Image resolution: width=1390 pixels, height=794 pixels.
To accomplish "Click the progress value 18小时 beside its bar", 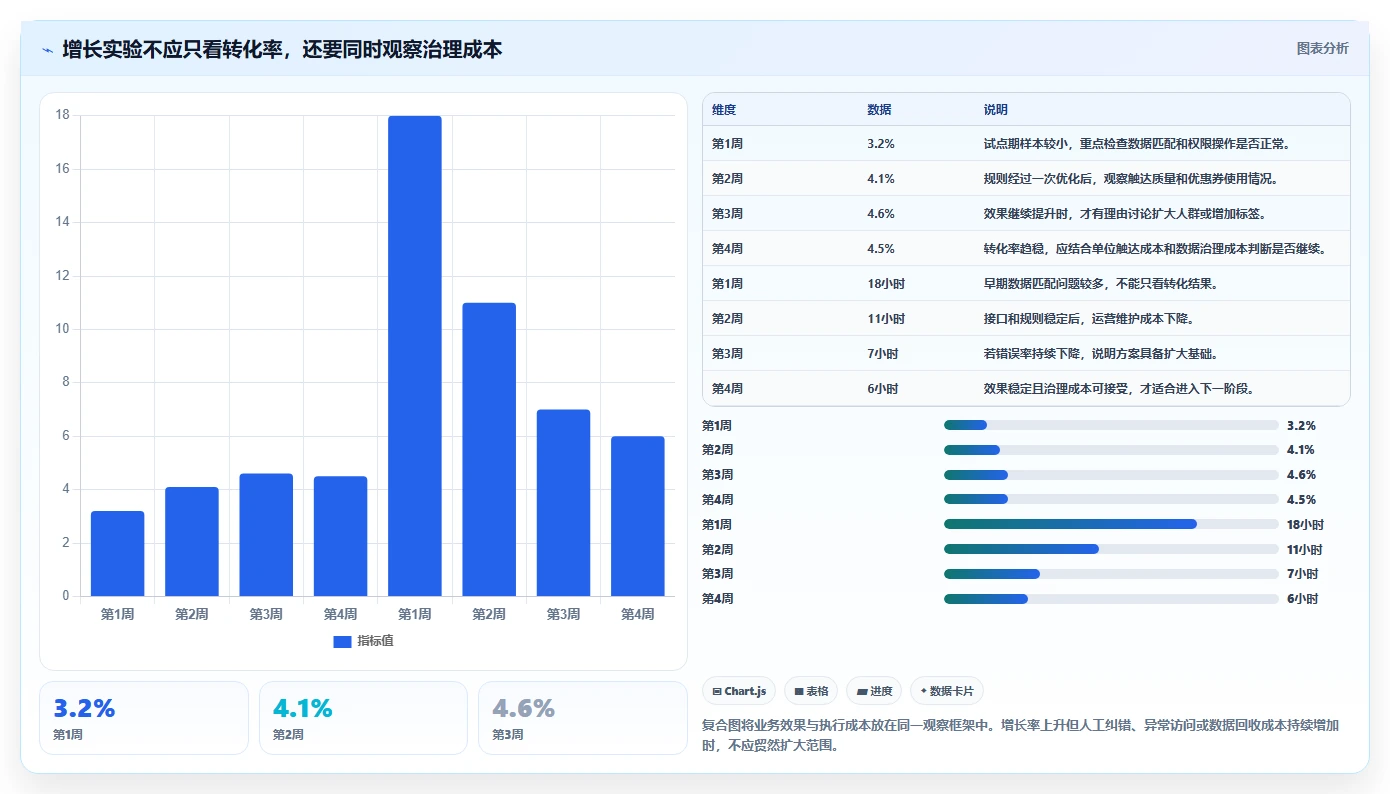I will (1305, 524).
